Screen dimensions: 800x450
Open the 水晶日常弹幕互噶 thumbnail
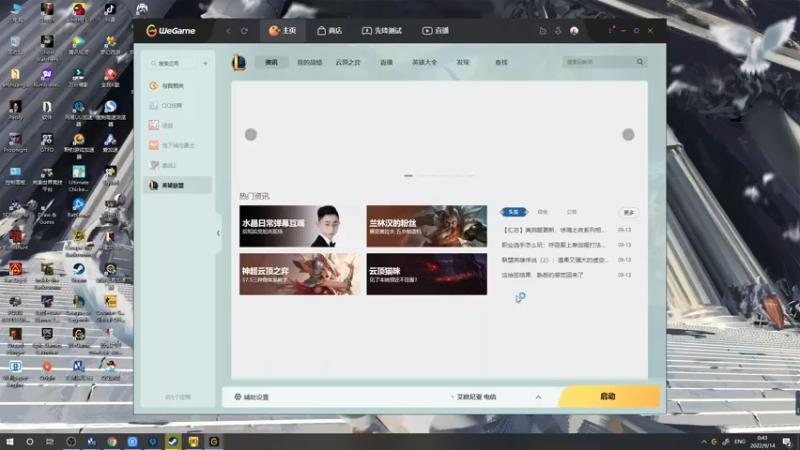299,226
